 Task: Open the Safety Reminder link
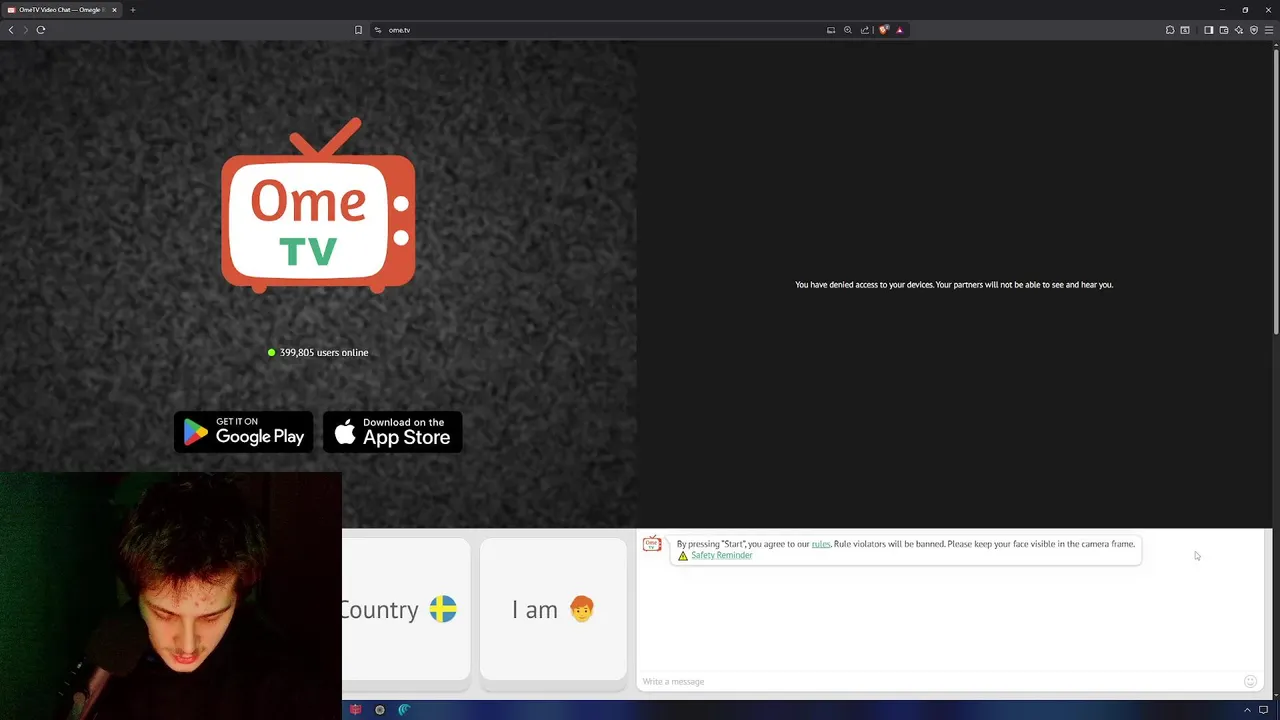pos(721,555)
